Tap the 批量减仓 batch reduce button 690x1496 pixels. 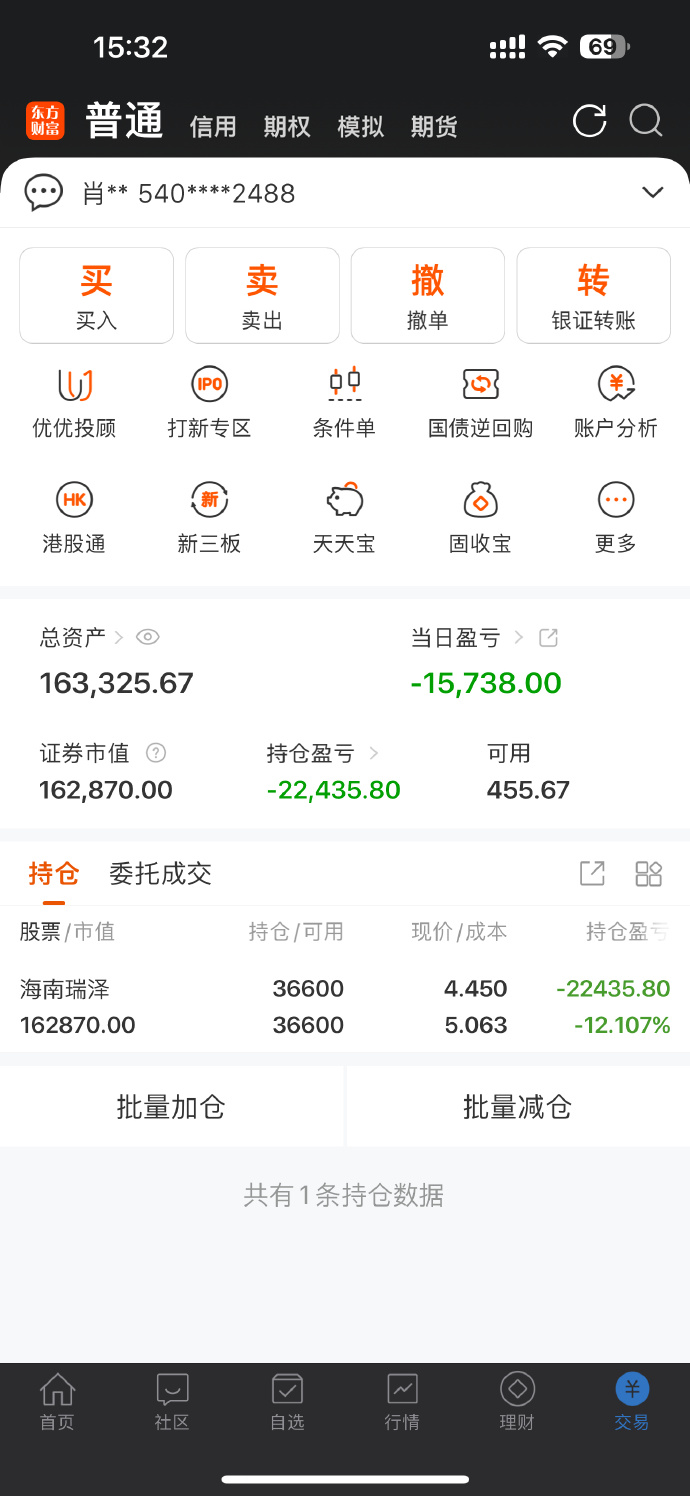tap(518, 1106)
